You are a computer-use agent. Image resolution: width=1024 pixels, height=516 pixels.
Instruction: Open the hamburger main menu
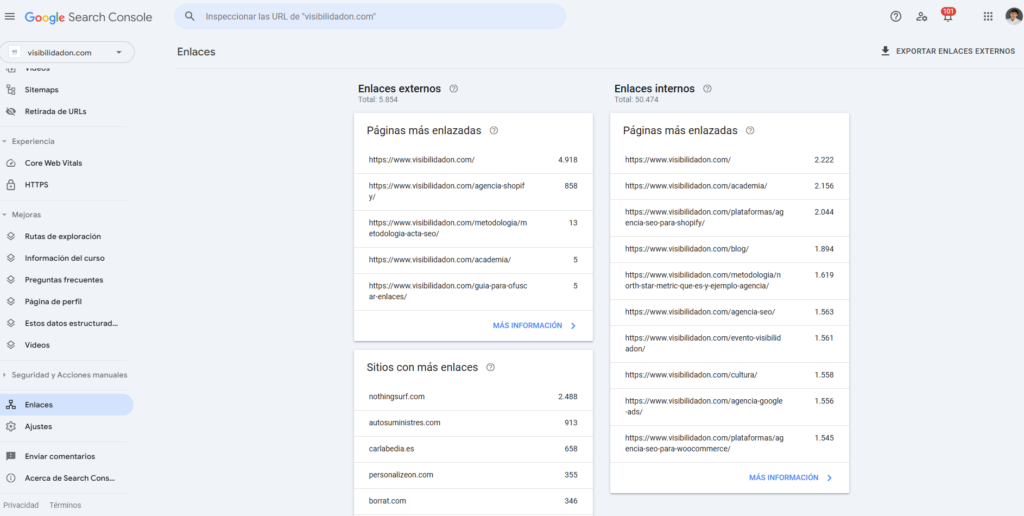coord(10,17)
